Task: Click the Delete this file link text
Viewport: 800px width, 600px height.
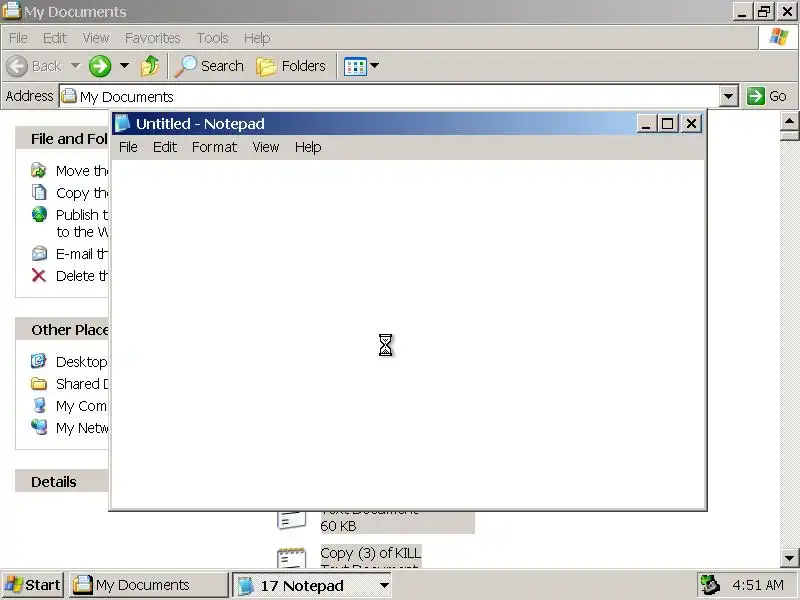Action: (x=82, y=276)
